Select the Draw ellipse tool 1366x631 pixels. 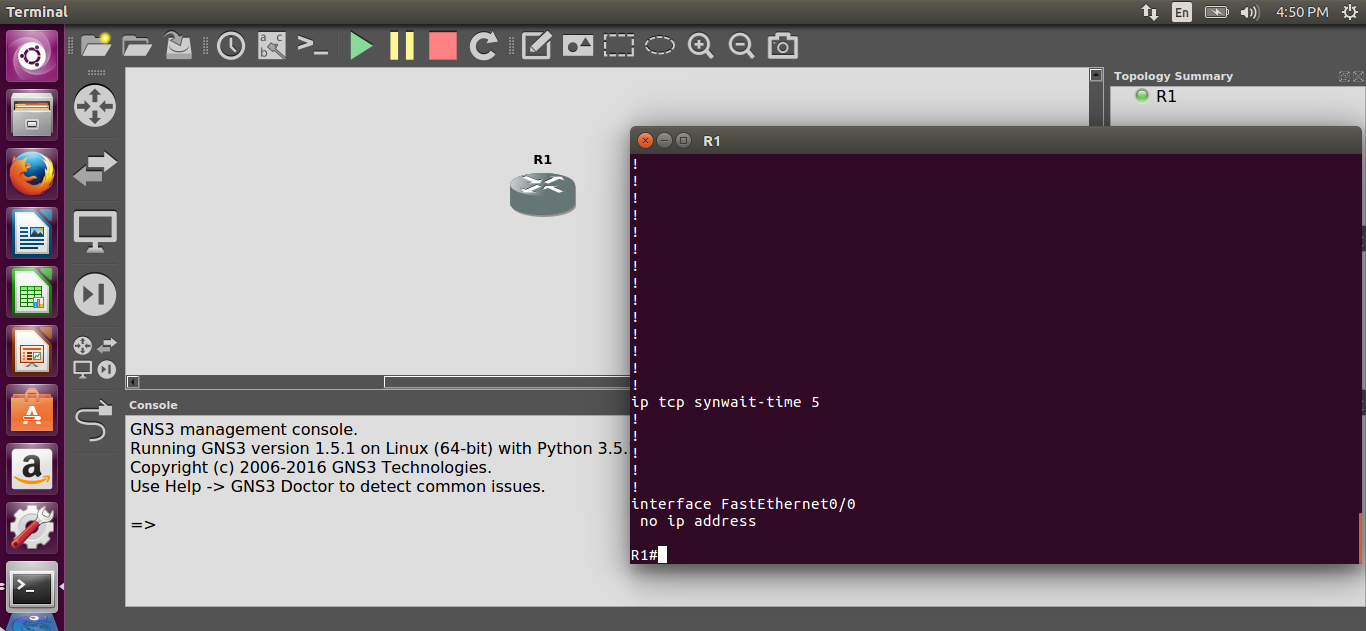coord(660,45)
